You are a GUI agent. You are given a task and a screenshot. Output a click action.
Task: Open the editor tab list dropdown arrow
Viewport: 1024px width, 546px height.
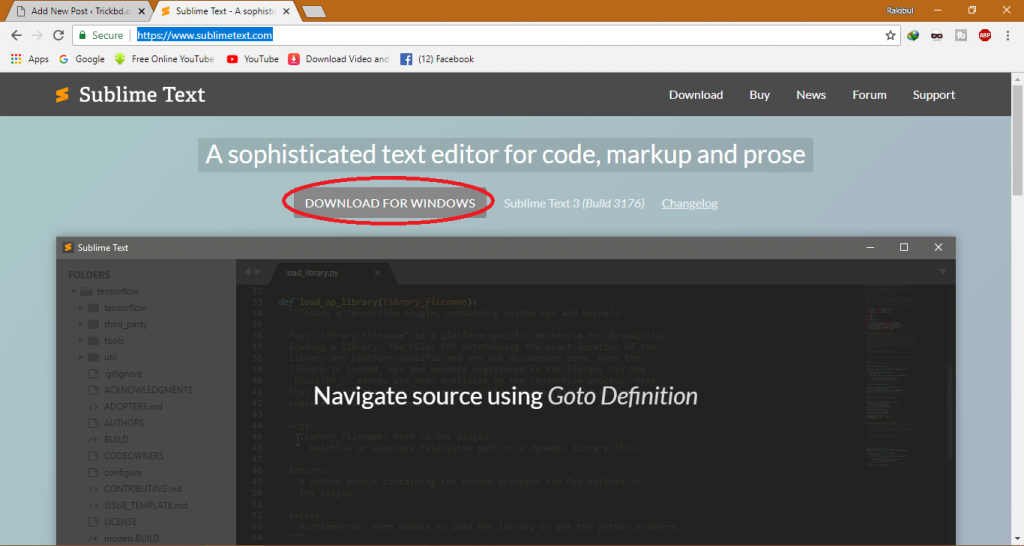(x=942, y=272)
